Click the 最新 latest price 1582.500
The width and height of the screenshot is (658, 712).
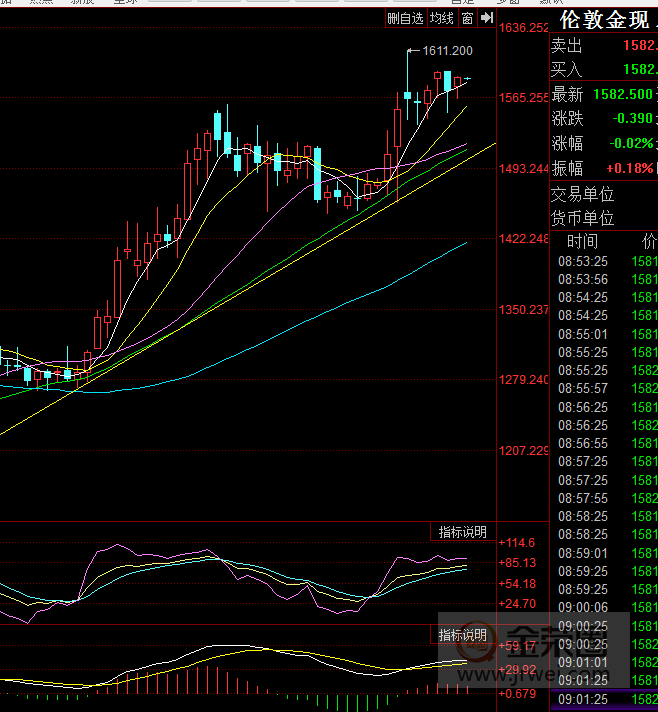622,94
